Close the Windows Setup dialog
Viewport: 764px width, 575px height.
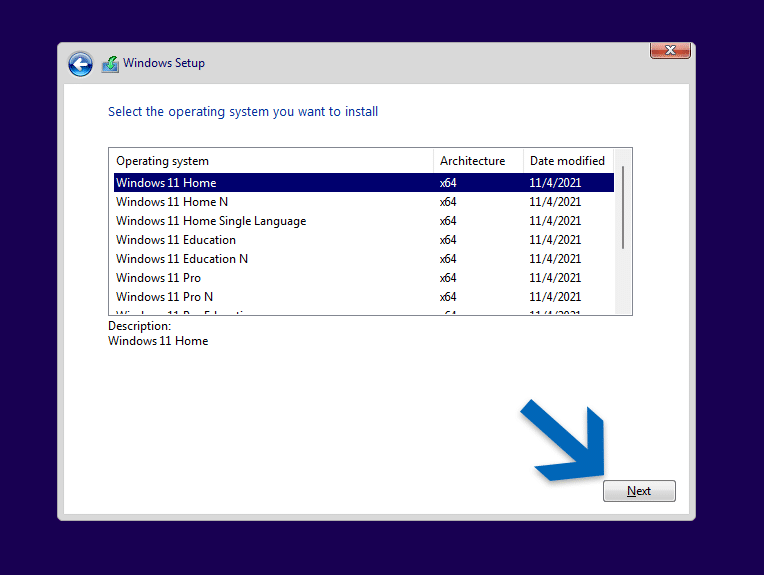tap(670, 50)
